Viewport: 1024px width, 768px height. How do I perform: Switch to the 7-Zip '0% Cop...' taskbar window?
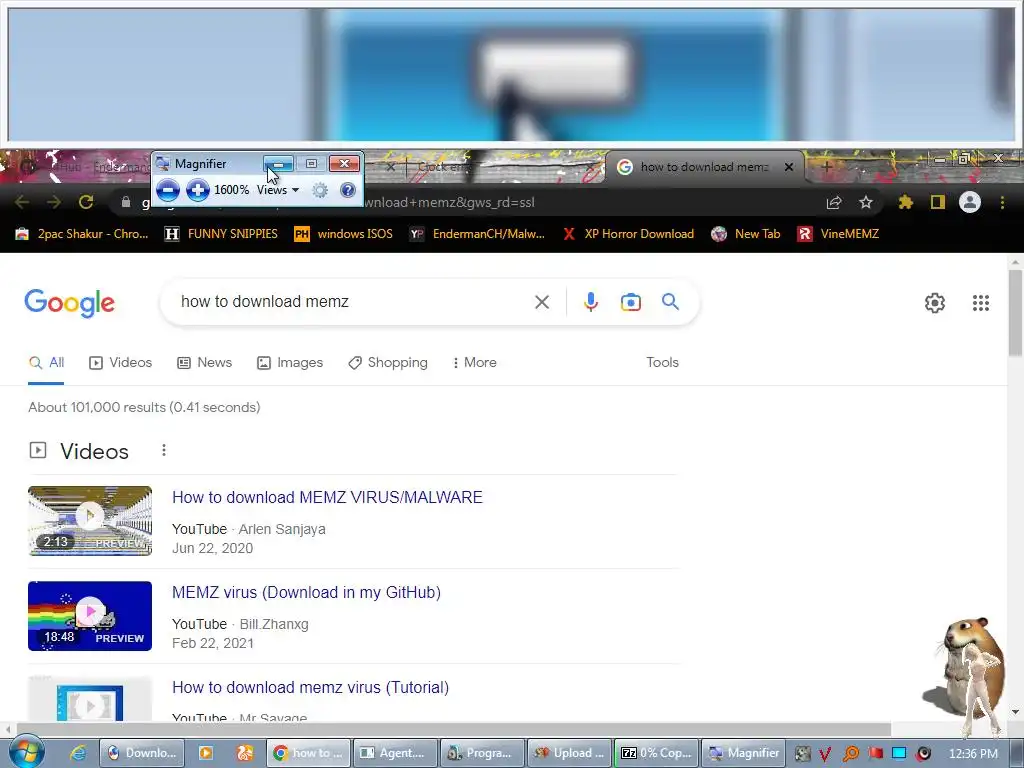656,753
